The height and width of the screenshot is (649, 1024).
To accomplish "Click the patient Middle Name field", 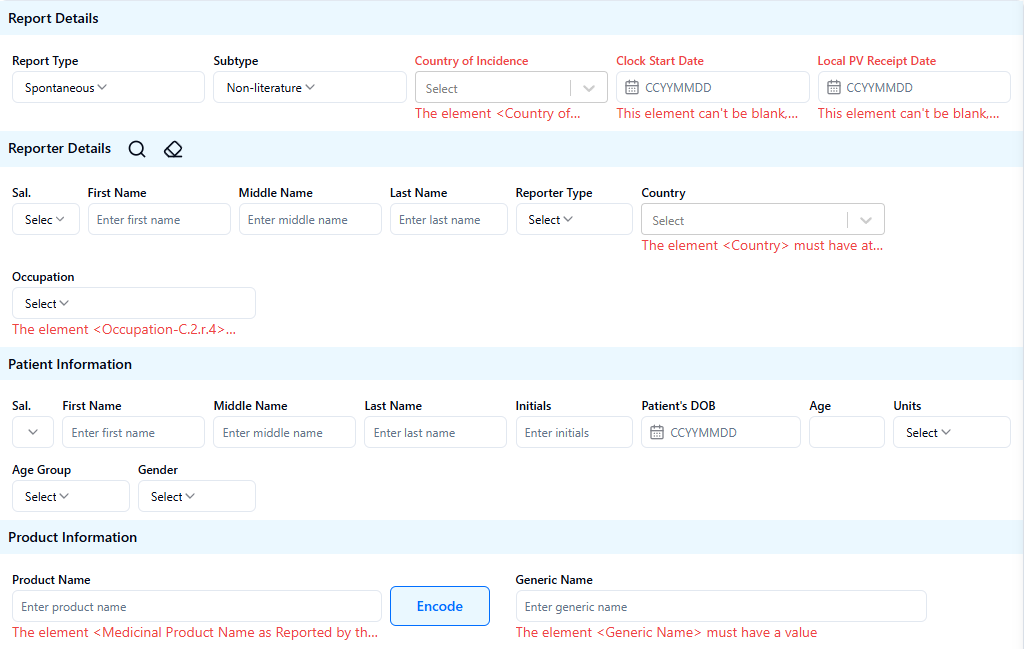I will (x=285, y=432).
